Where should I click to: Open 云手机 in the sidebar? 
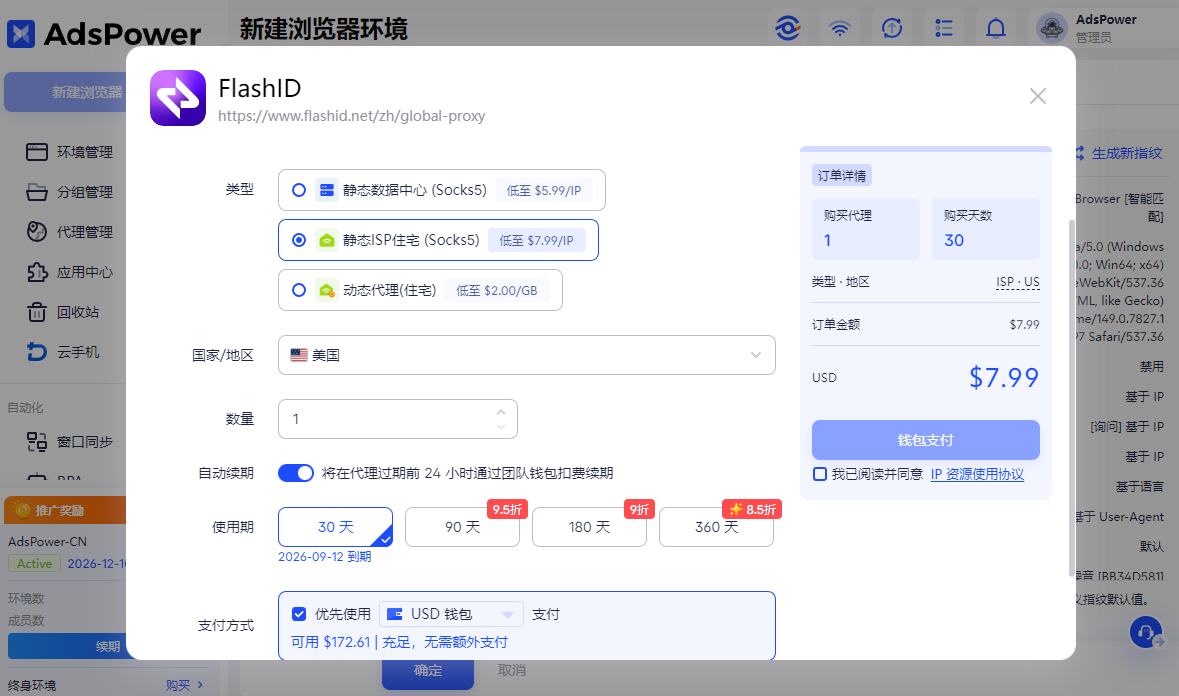pyautogui.click(x=78, y=352)
